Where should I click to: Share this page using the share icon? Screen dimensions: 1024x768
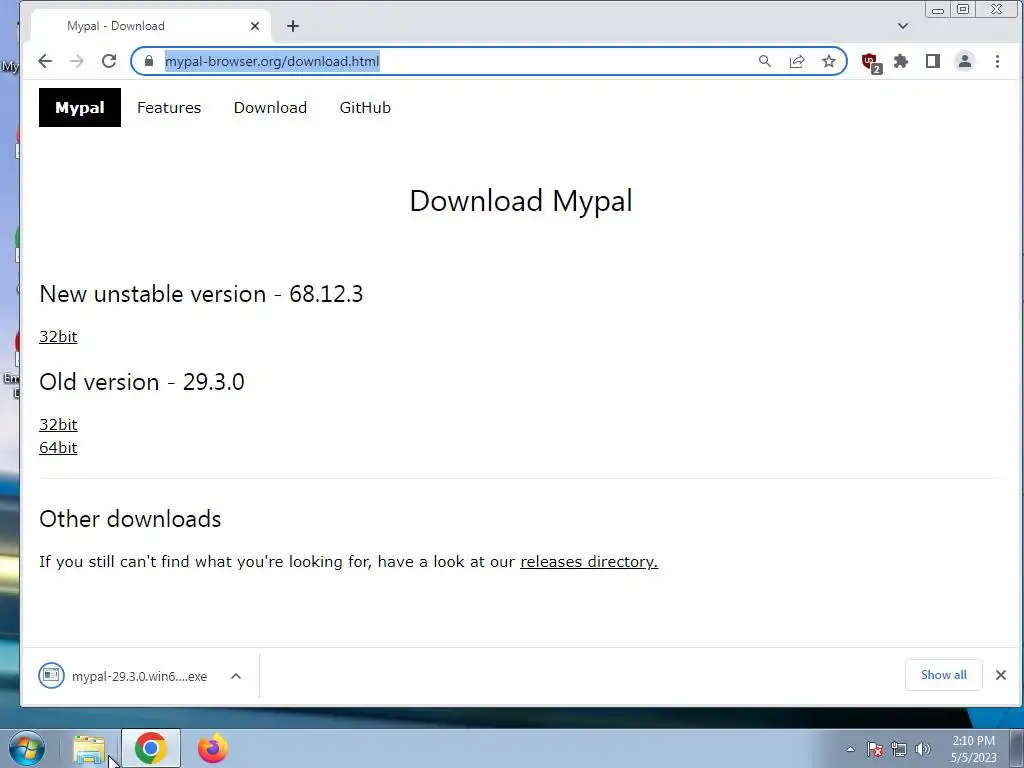point(797,61)
